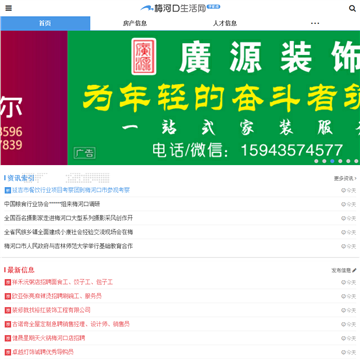Click the 最新信息 section heading
This screenshot has width=360, height=360.
click(21, 270)
